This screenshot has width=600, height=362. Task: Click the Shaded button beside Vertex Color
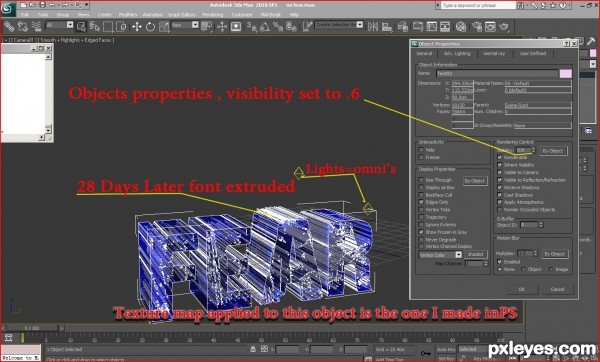tap(475, 254)
